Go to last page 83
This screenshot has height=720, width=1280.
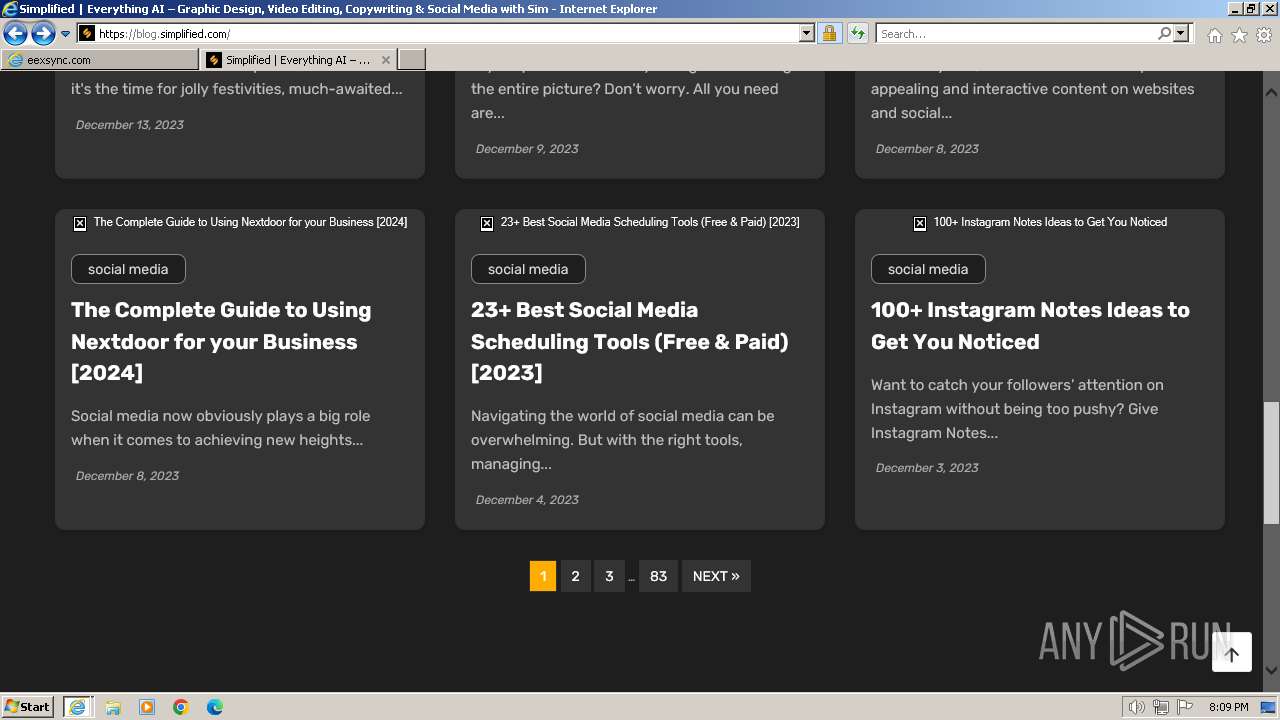[x=658, y=576]
